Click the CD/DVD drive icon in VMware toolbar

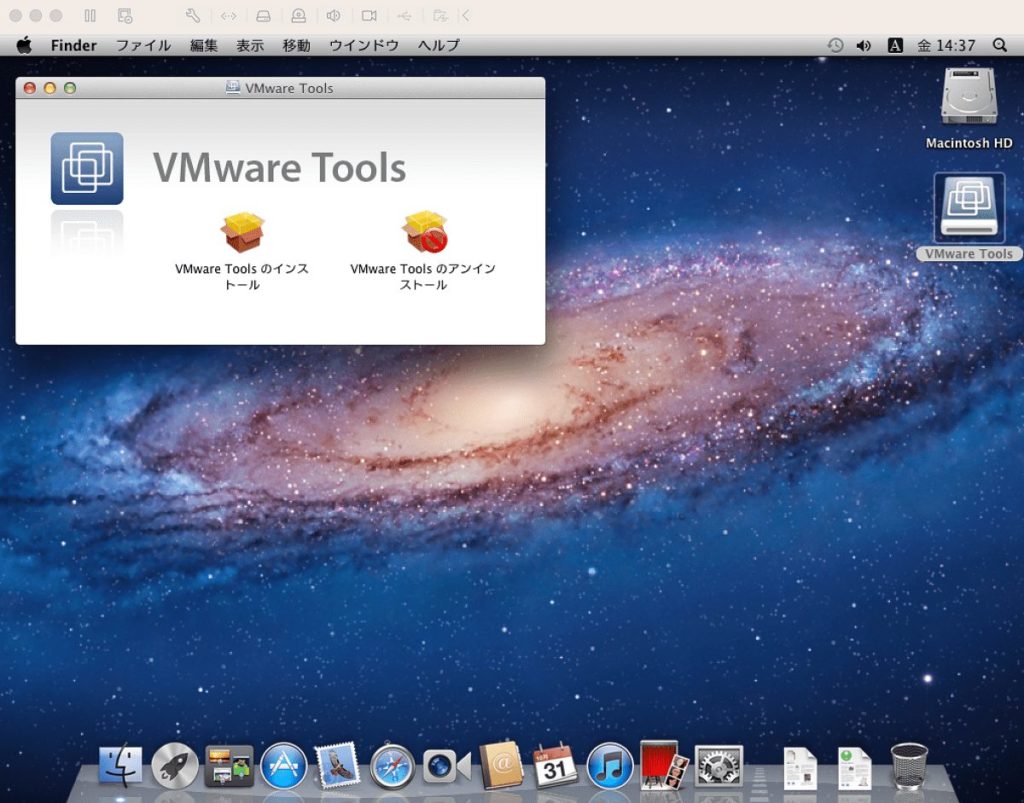pyautogui.click(x=298, y=16)
